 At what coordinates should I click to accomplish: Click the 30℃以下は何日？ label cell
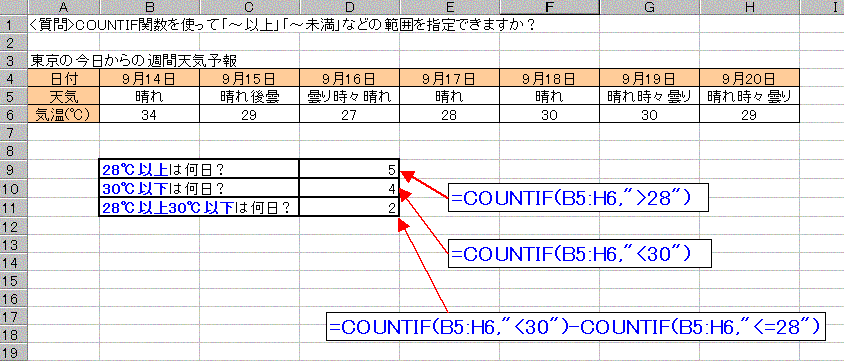click(199, 188)
